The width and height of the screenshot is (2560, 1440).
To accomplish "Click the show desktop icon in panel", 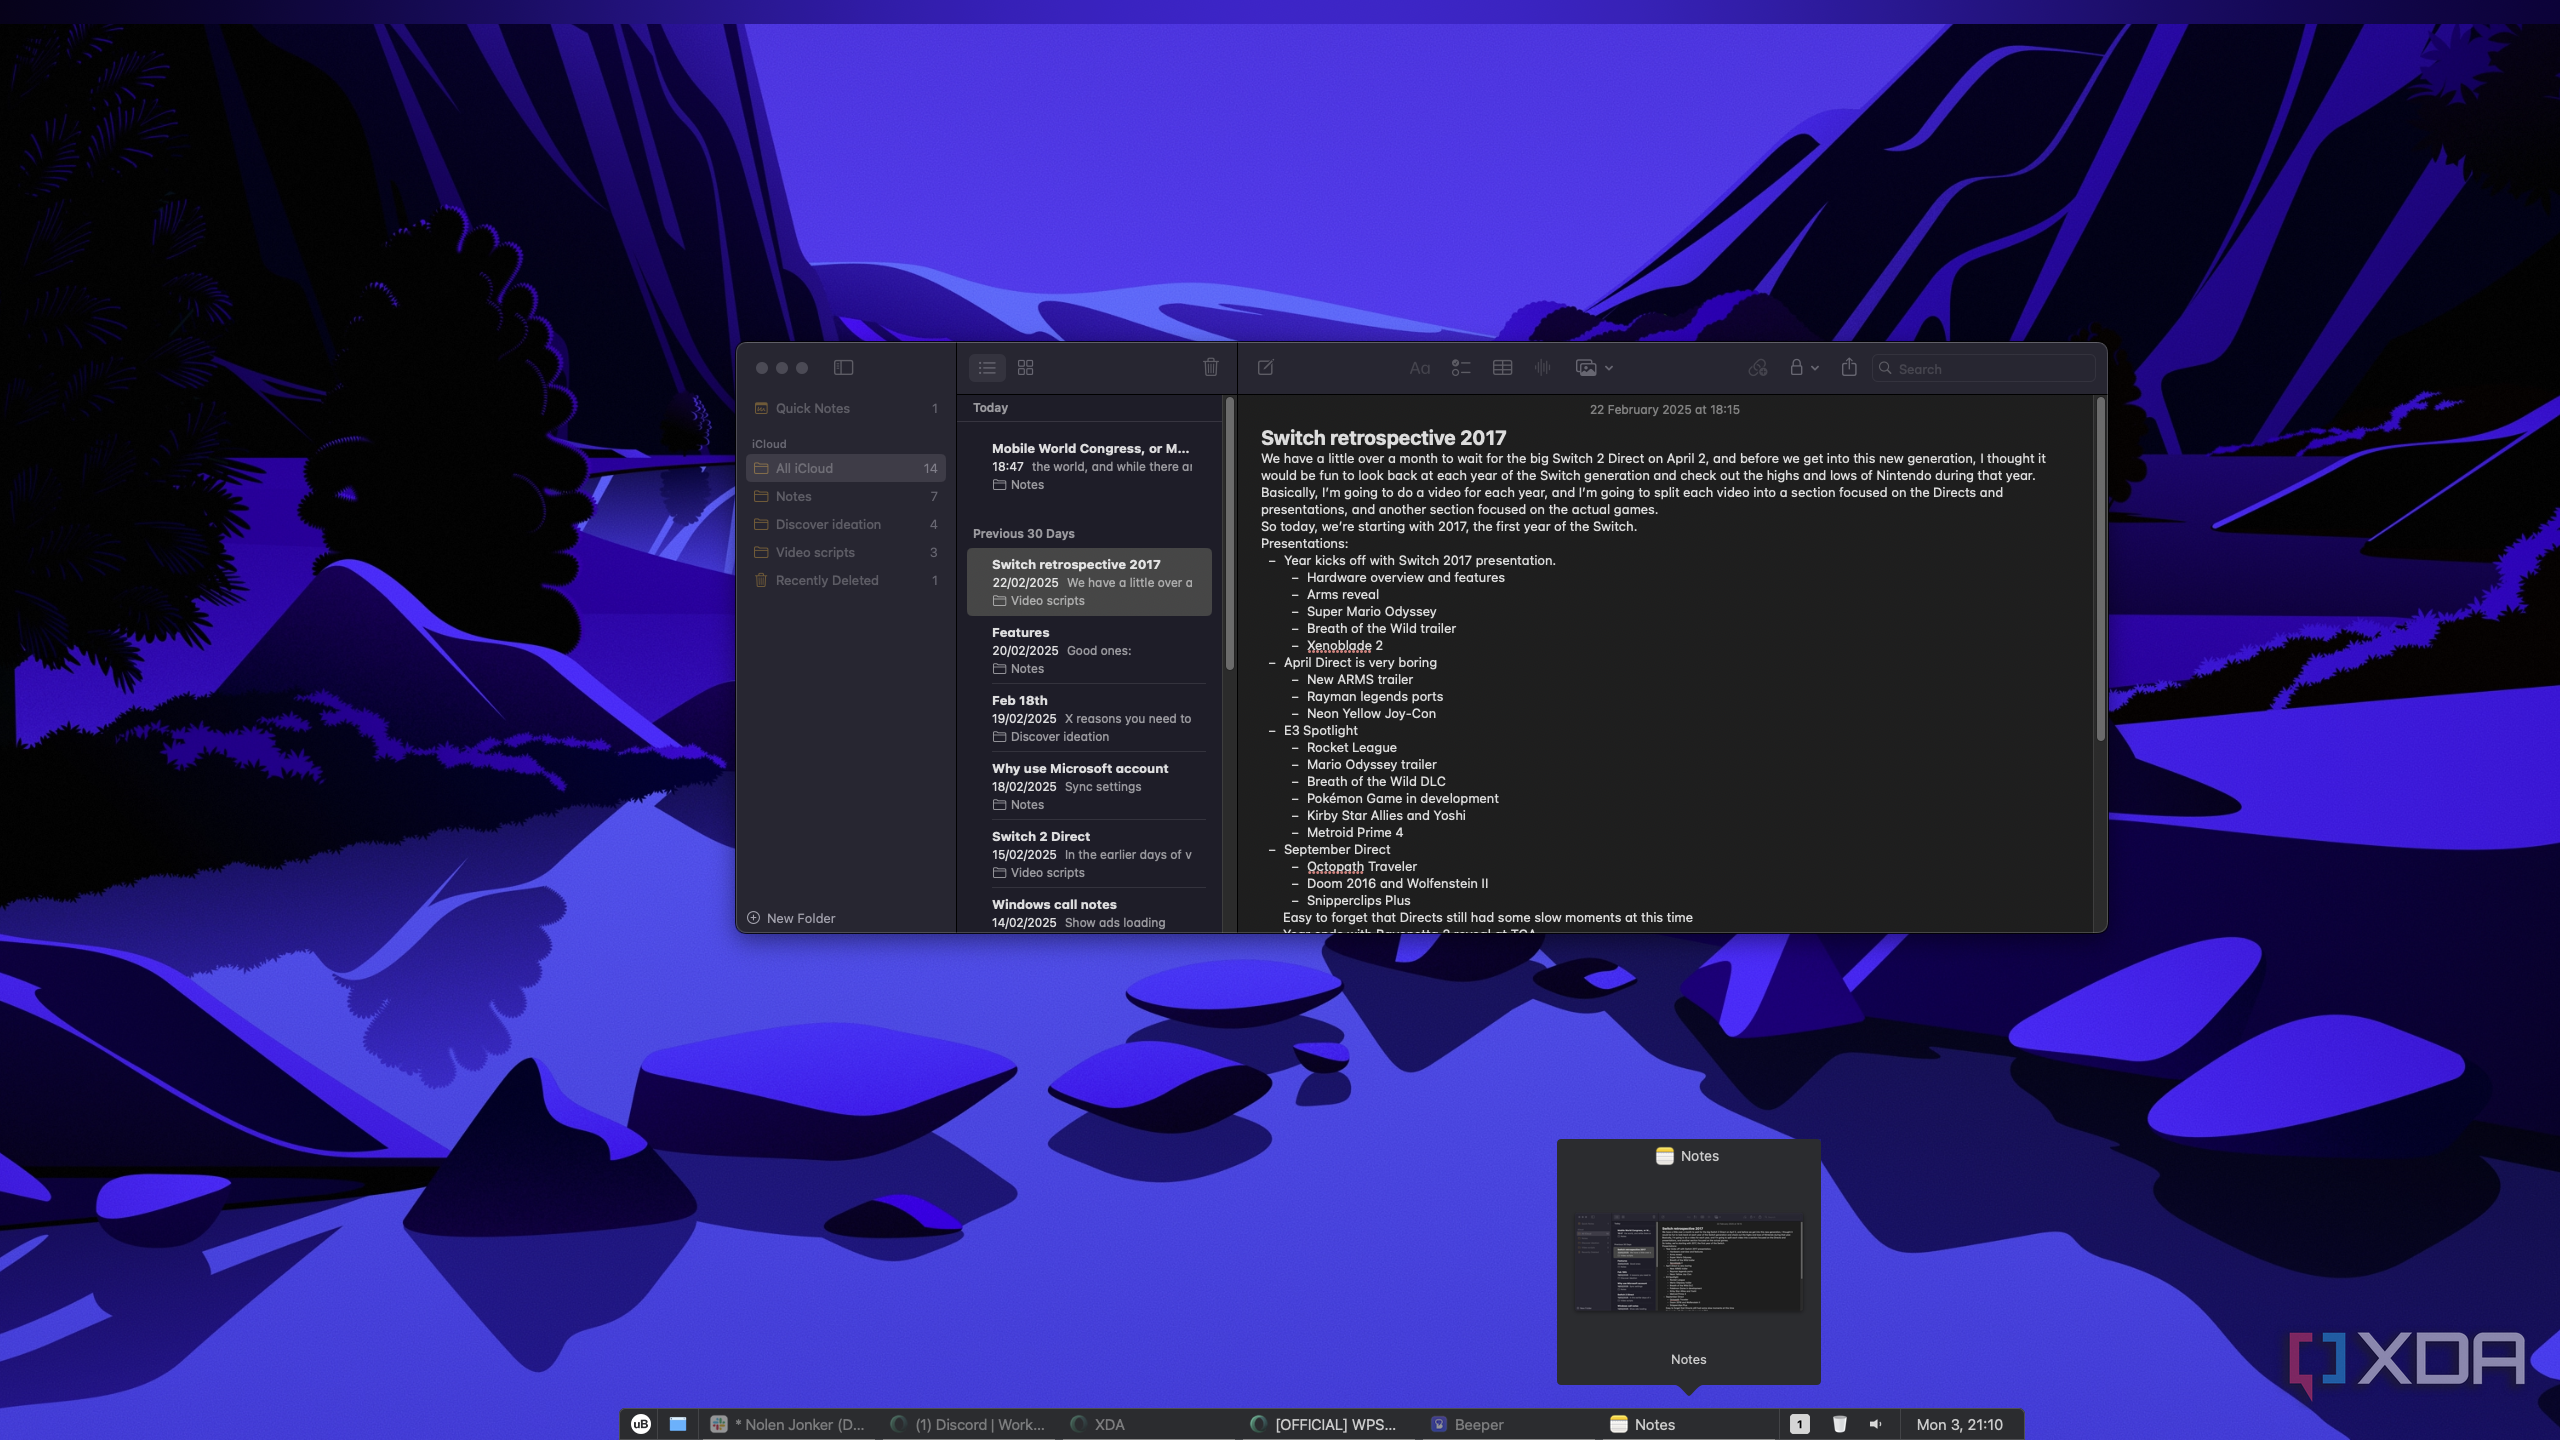I will tap(678, 1424).
